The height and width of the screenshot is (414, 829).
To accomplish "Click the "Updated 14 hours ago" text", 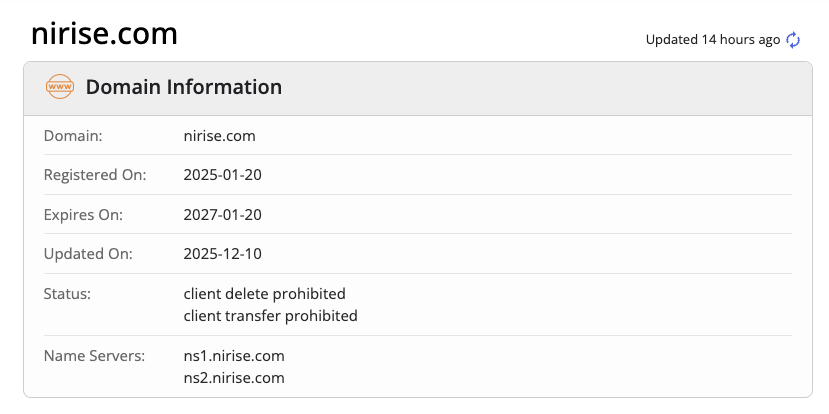I will [x=712, y=40].
